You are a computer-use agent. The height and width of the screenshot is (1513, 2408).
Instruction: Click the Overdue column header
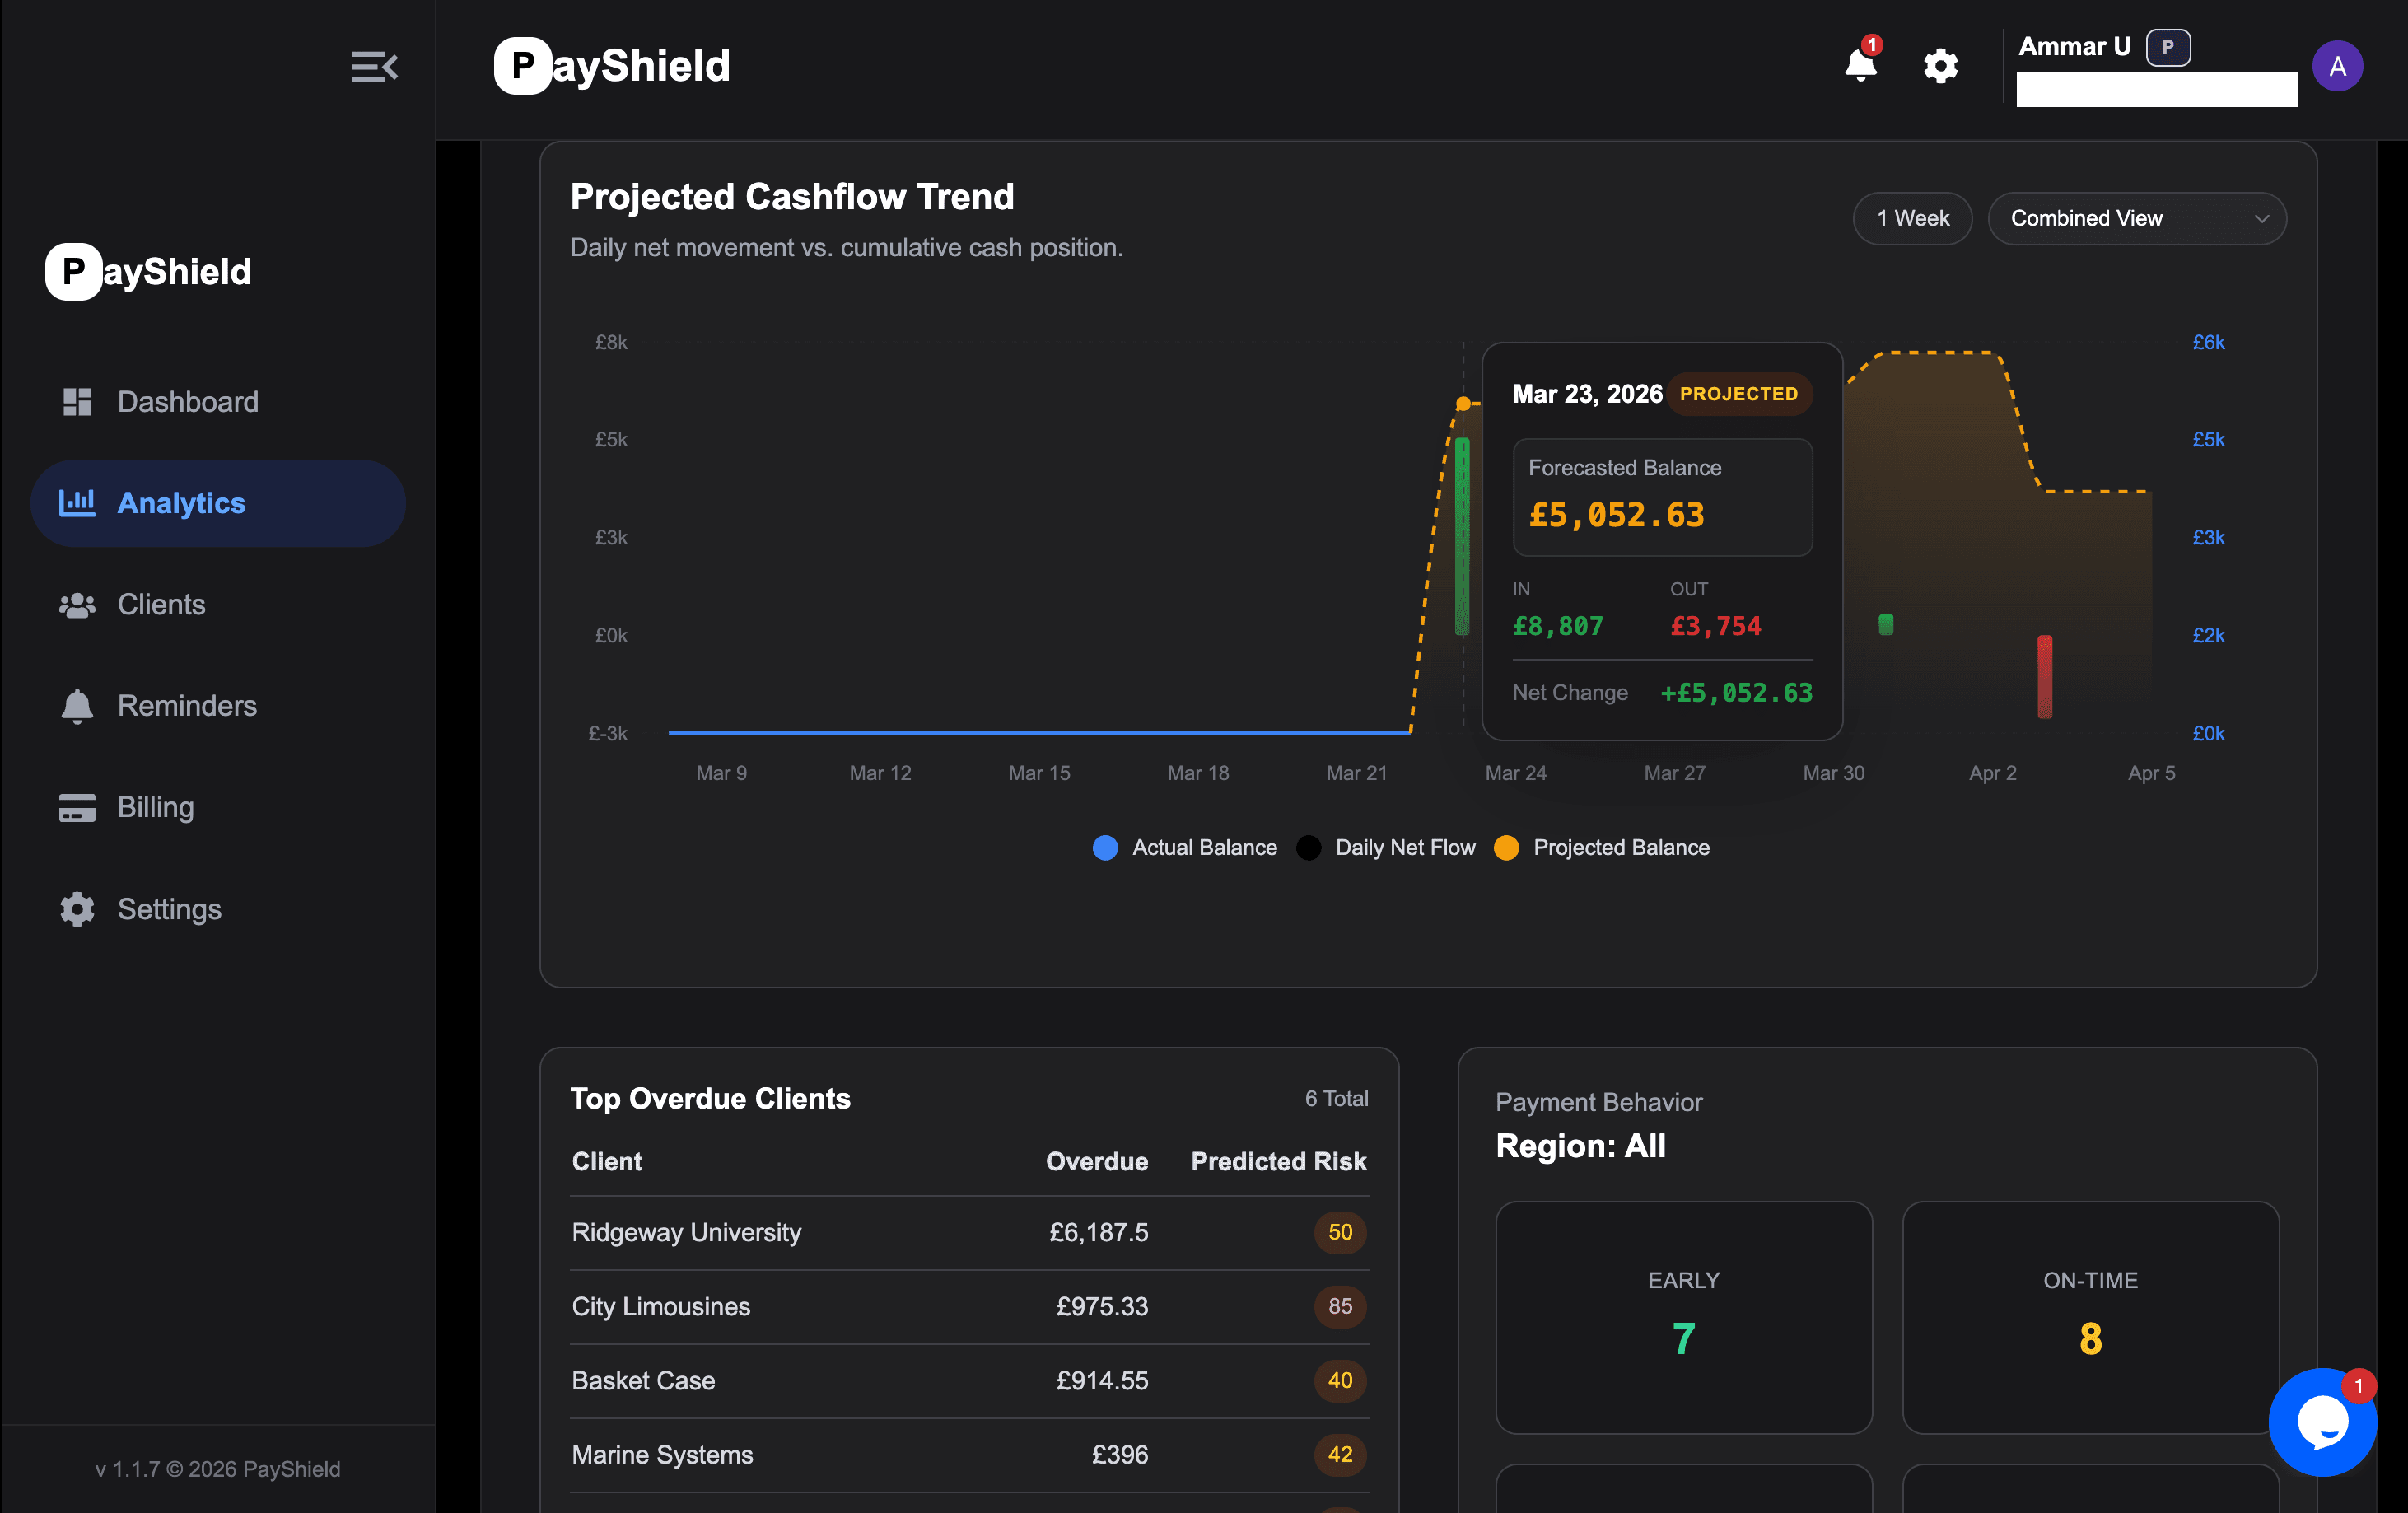[1097, 1162]
